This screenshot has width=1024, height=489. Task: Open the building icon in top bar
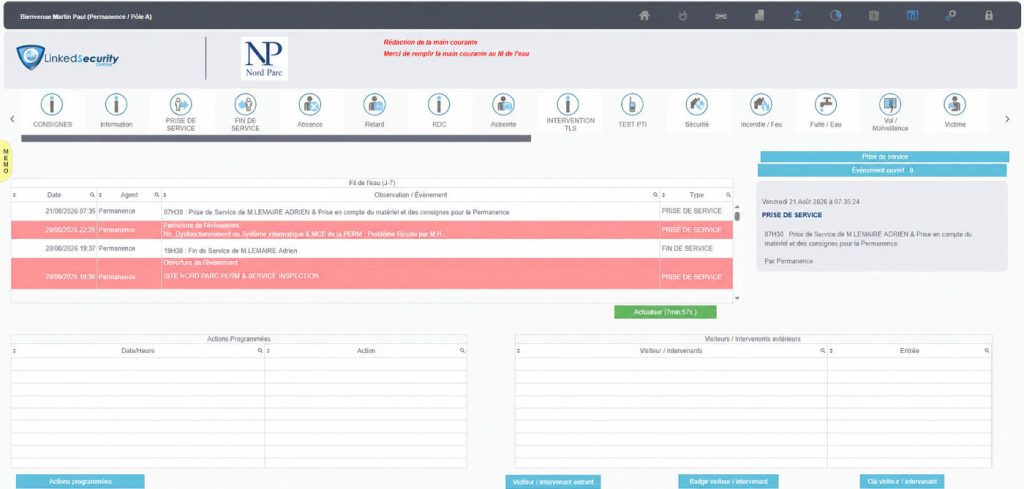[759, 16]
